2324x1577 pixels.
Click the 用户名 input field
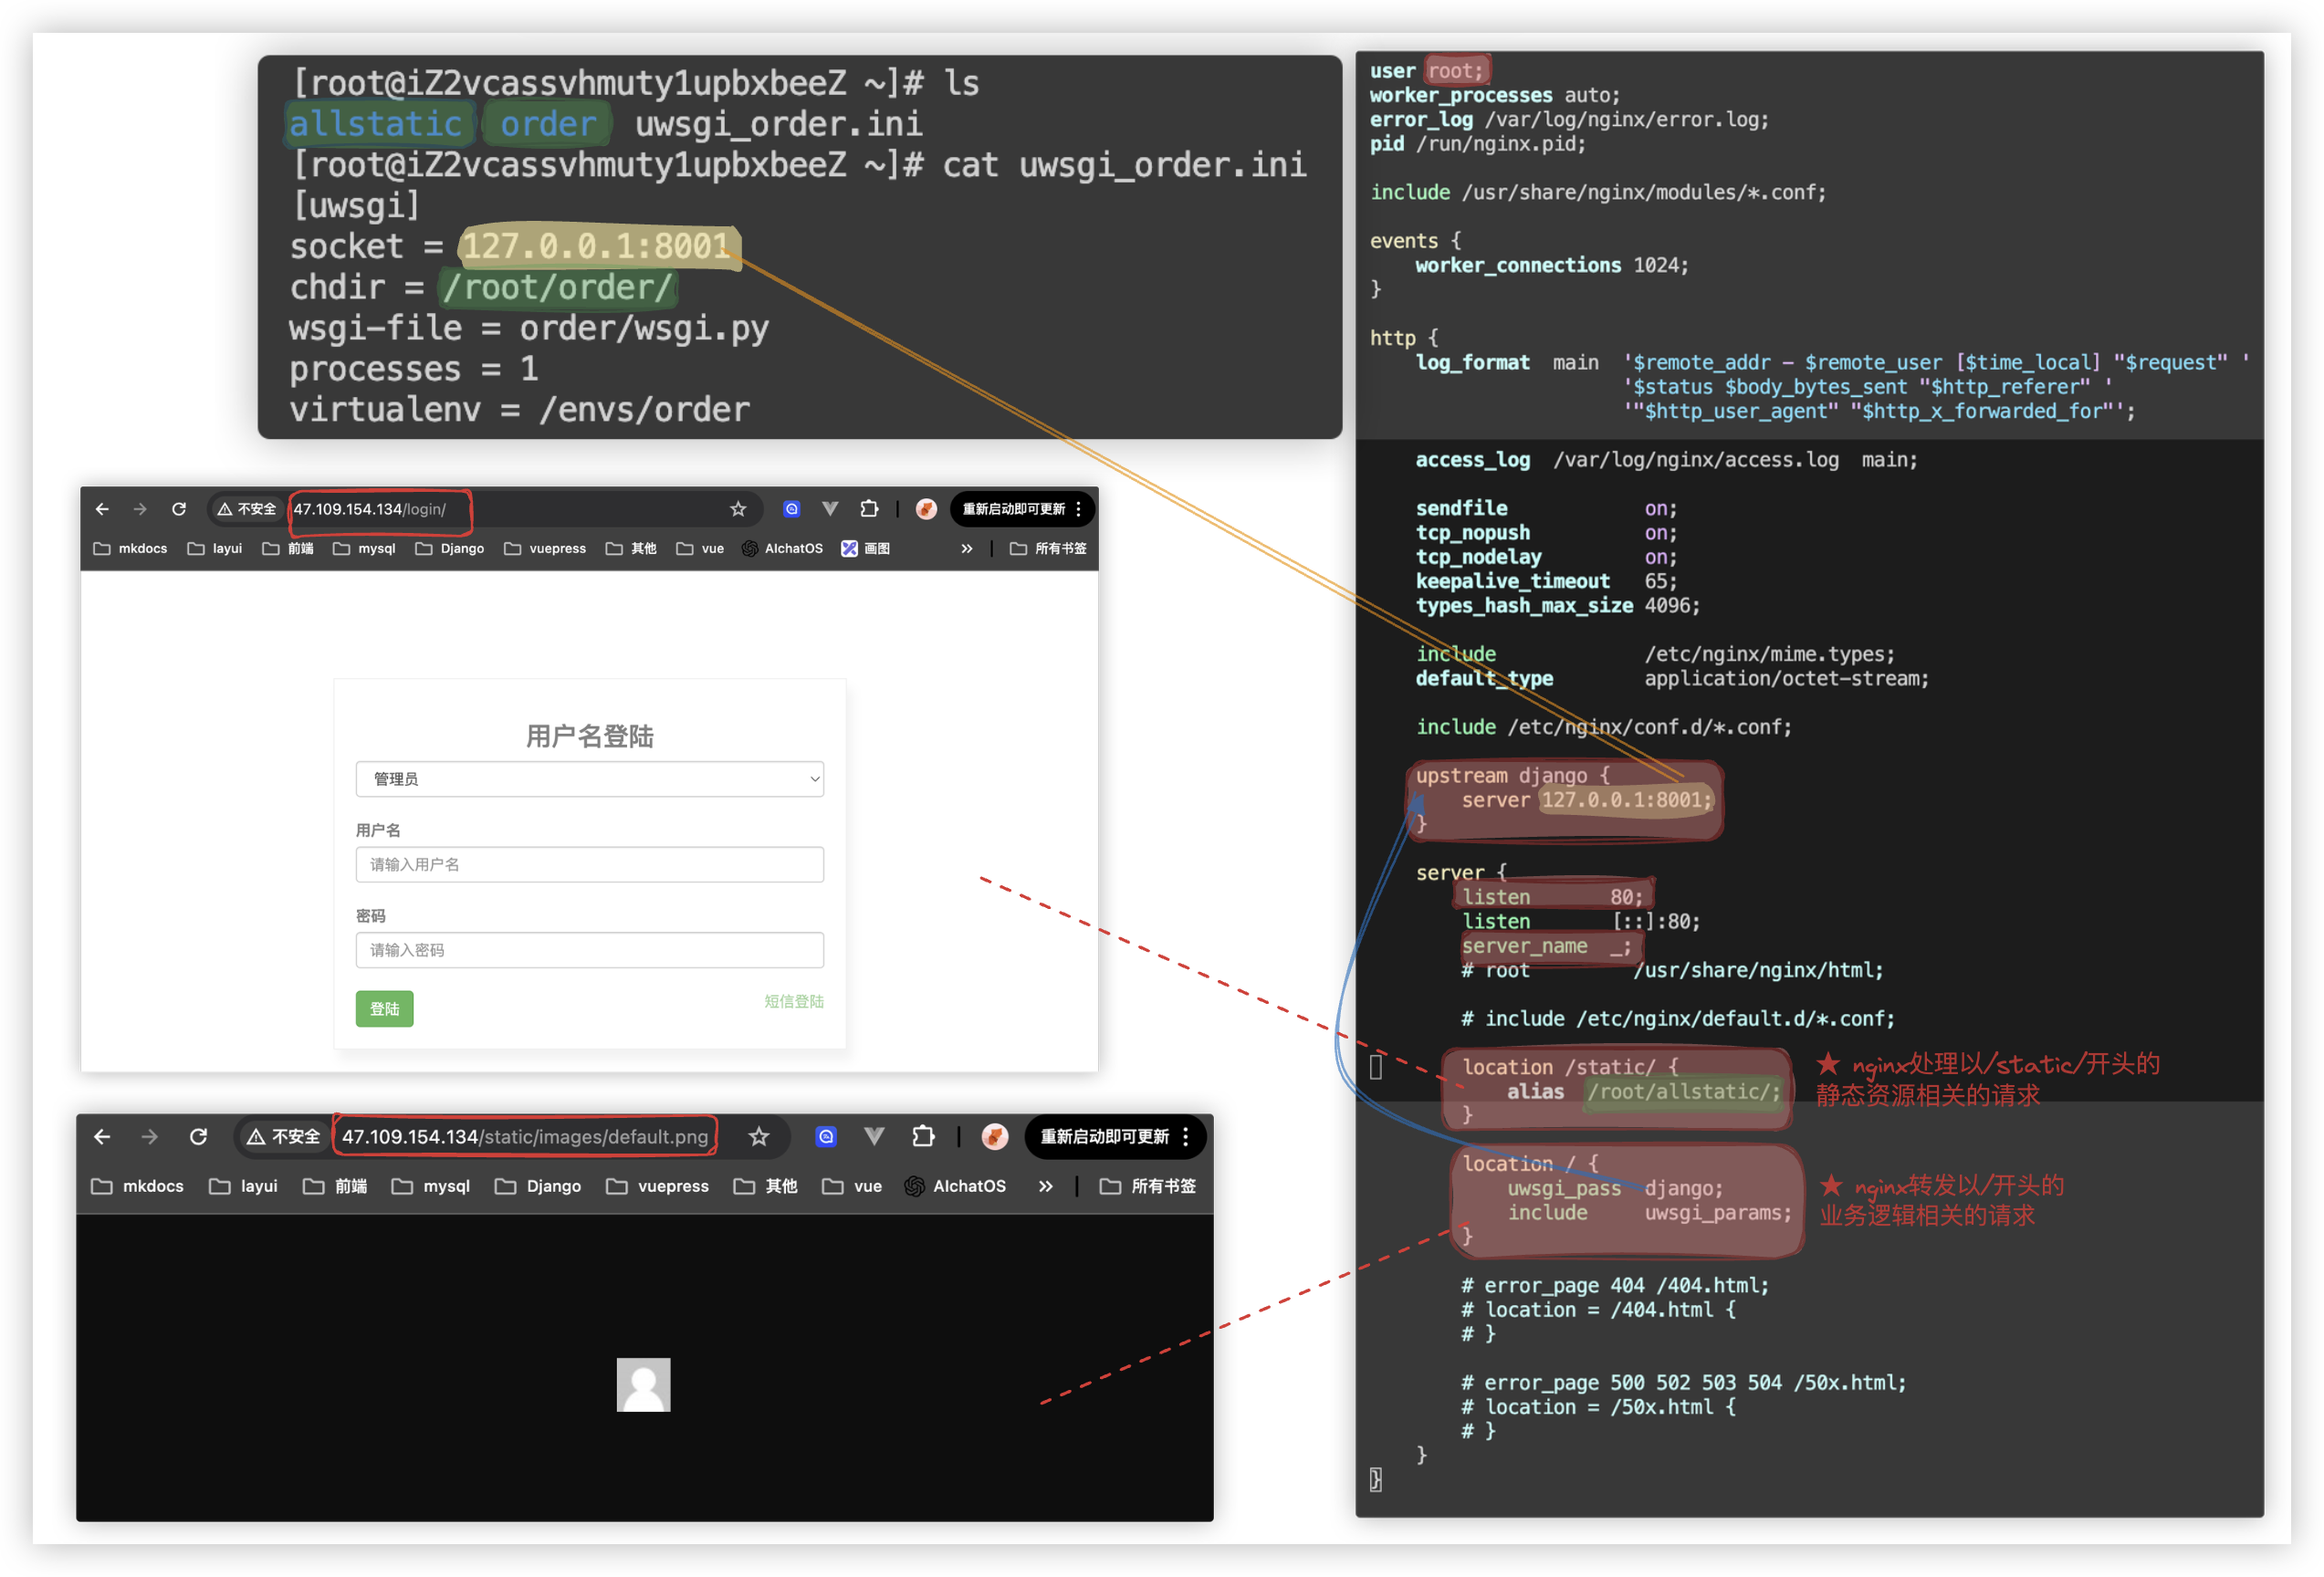589,864
